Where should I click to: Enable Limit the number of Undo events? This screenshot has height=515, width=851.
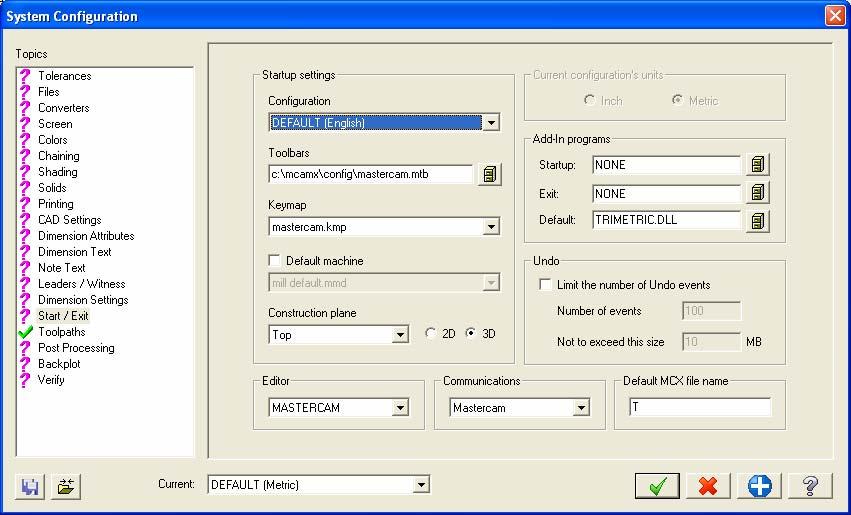pyautogui.click(x=545, y=284)
